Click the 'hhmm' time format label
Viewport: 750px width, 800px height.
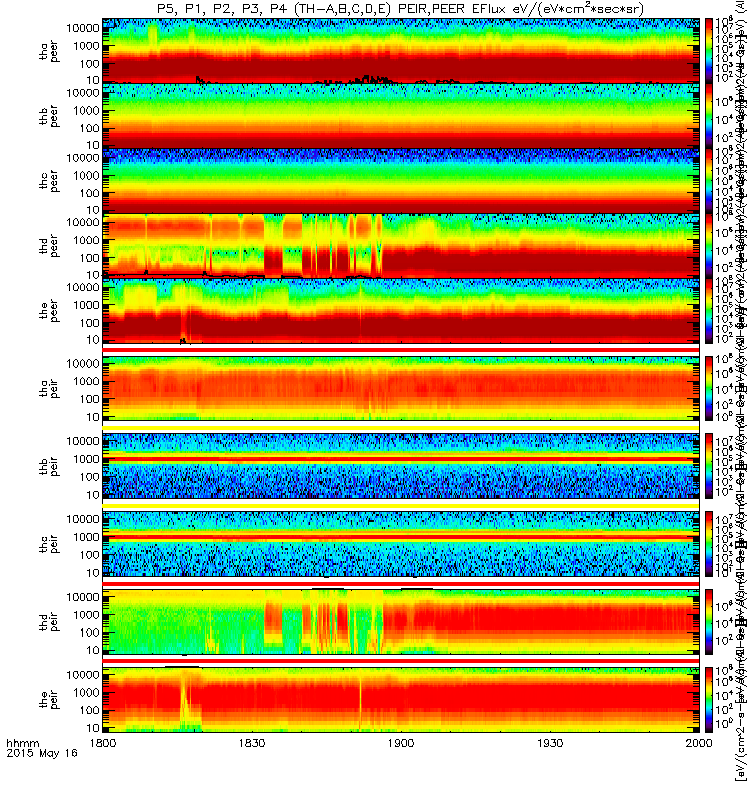click(22, 743)
